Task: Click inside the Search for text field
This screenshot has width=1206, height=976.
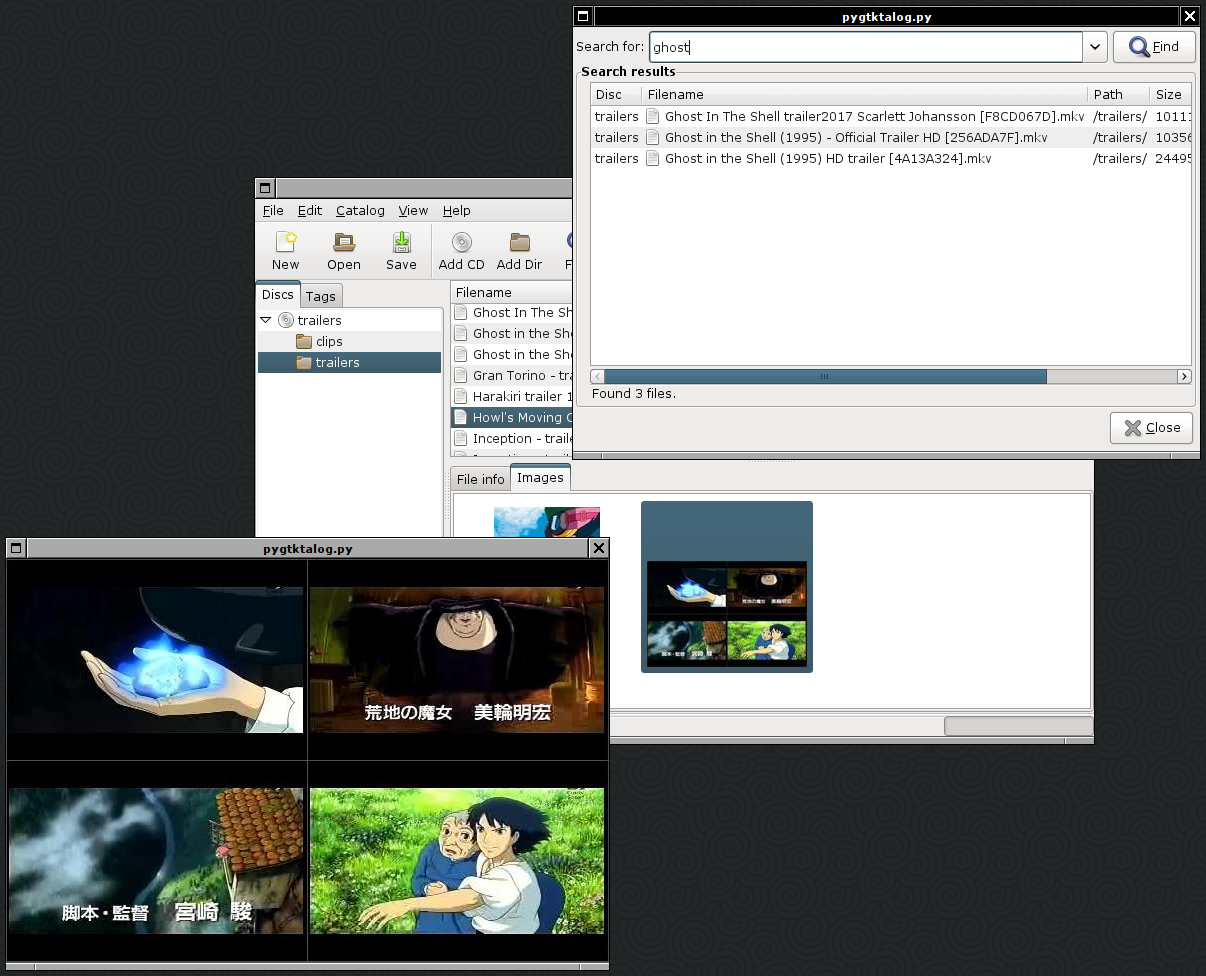Action: (865, 46)
